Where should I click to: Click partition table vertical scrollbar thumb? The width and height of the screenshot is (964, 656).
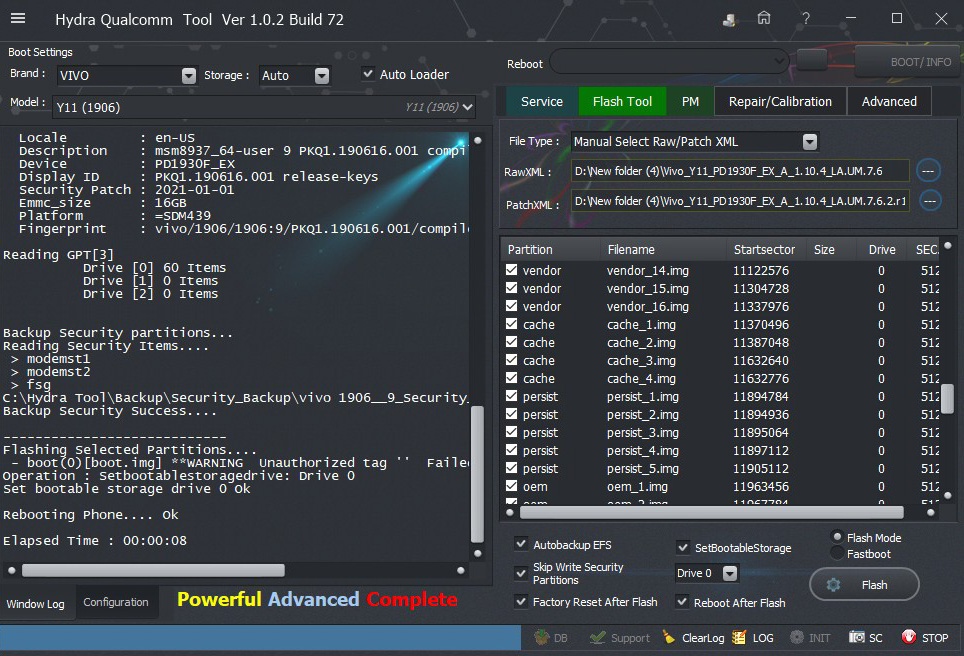tap(947, 399)
